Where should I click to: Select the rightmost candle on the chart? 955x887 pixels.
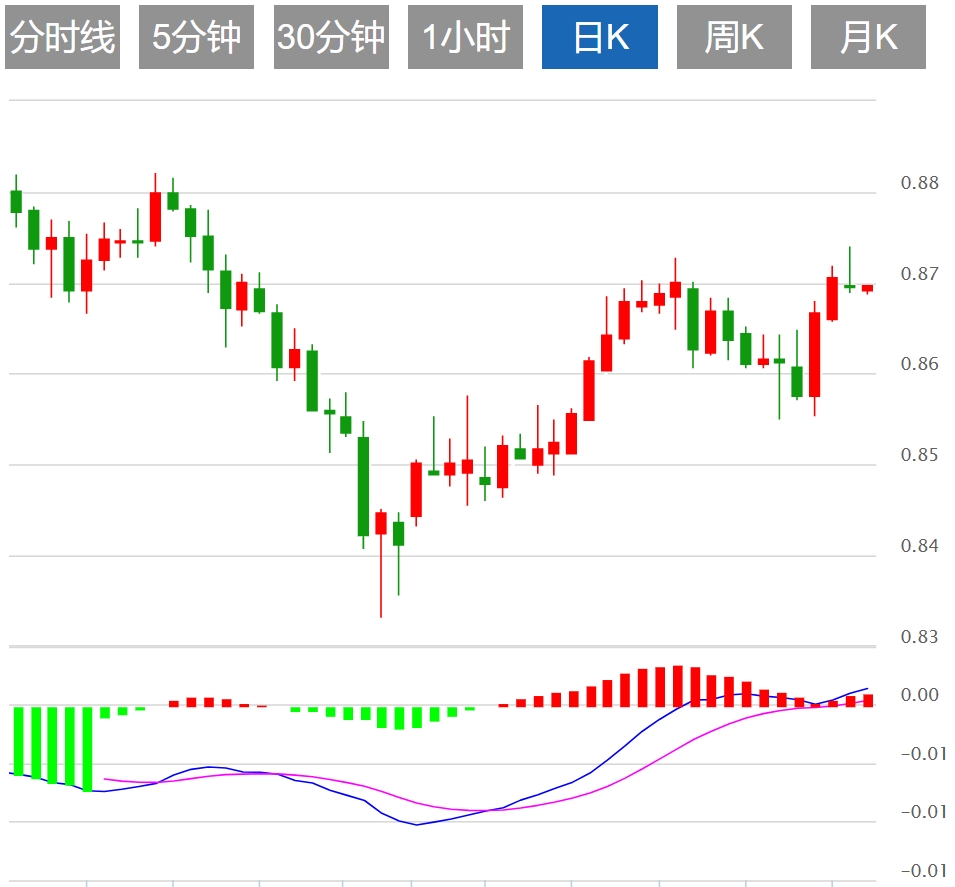click(x=867, y=288)
